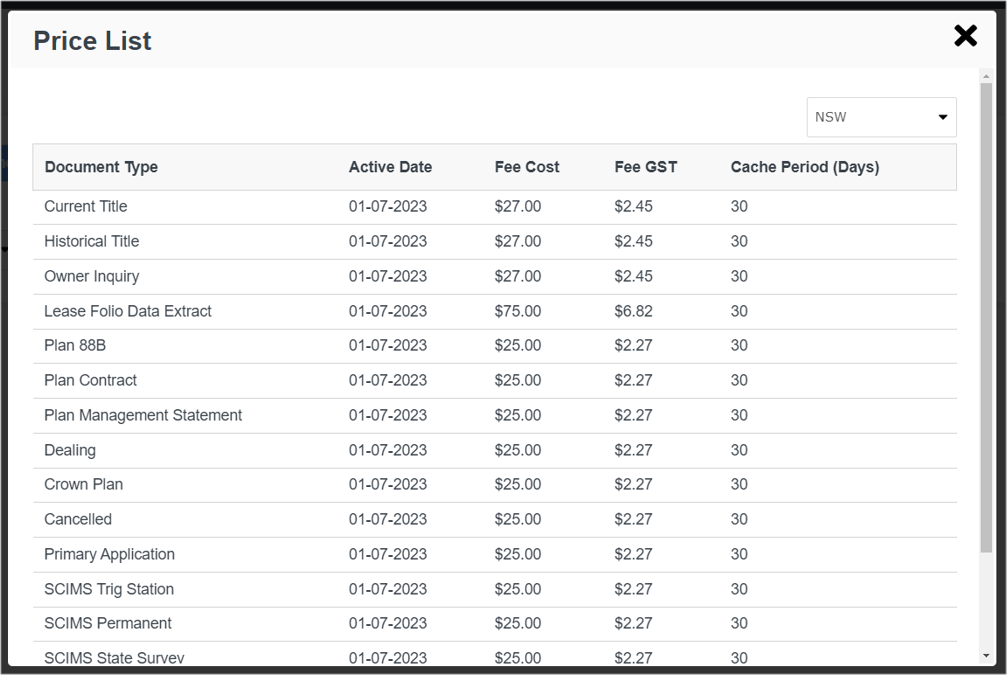Click the $75.00 fee cost value

[x=518, y=311]
